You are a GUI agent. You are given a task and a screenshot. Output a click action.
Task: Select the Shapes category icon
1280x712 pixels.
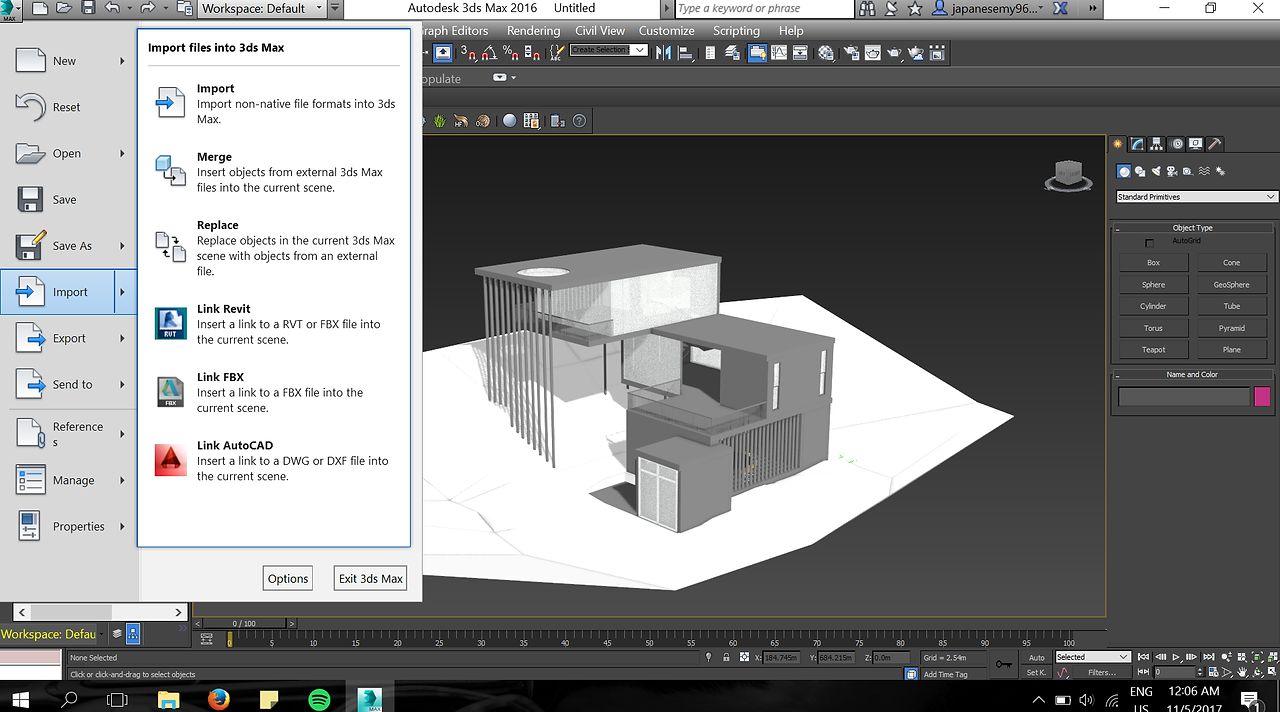pos(1140,171)
